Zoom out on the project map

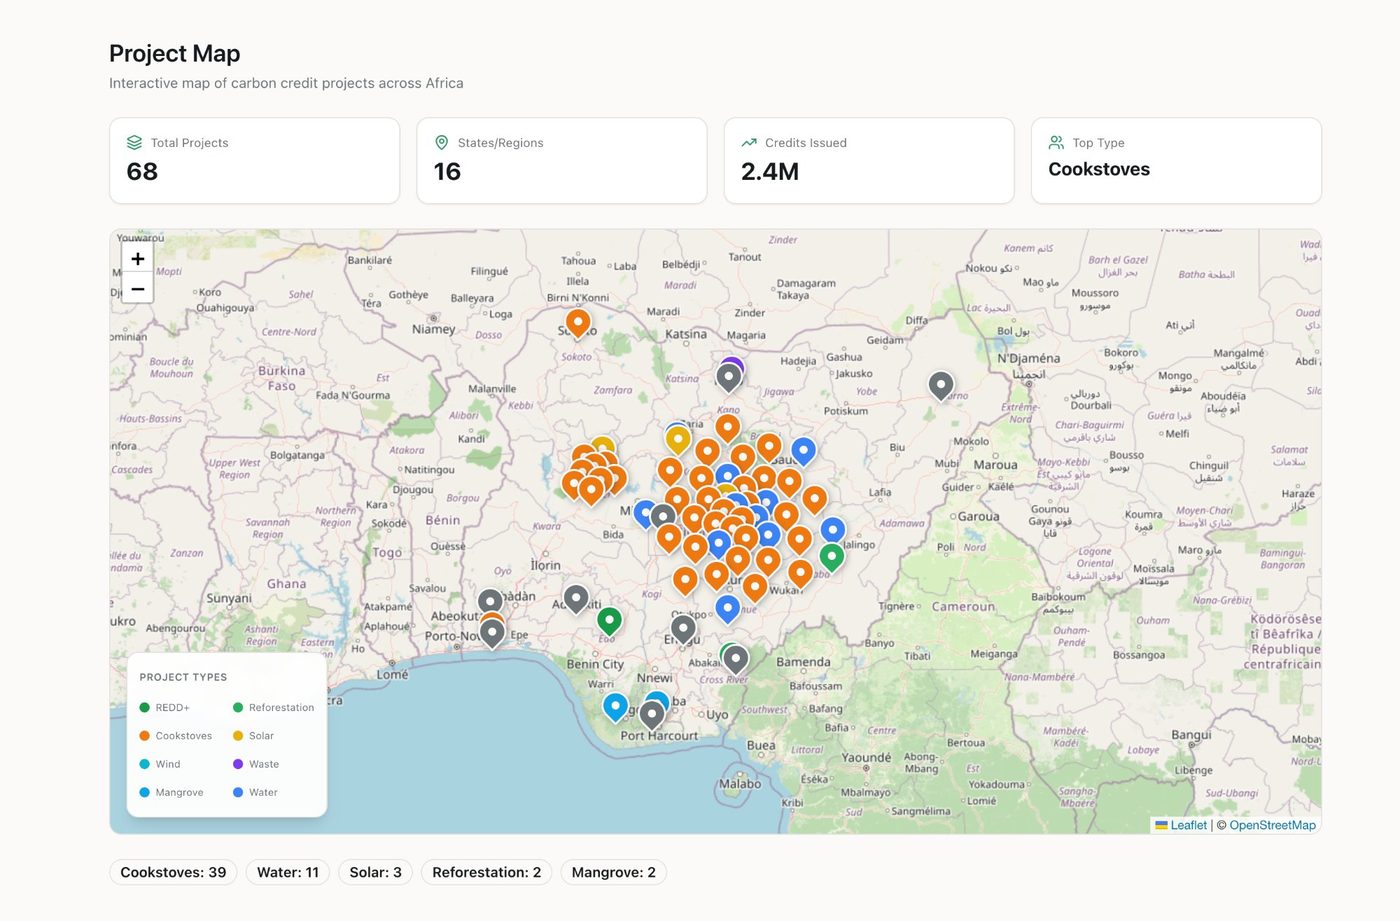[138, 288]
